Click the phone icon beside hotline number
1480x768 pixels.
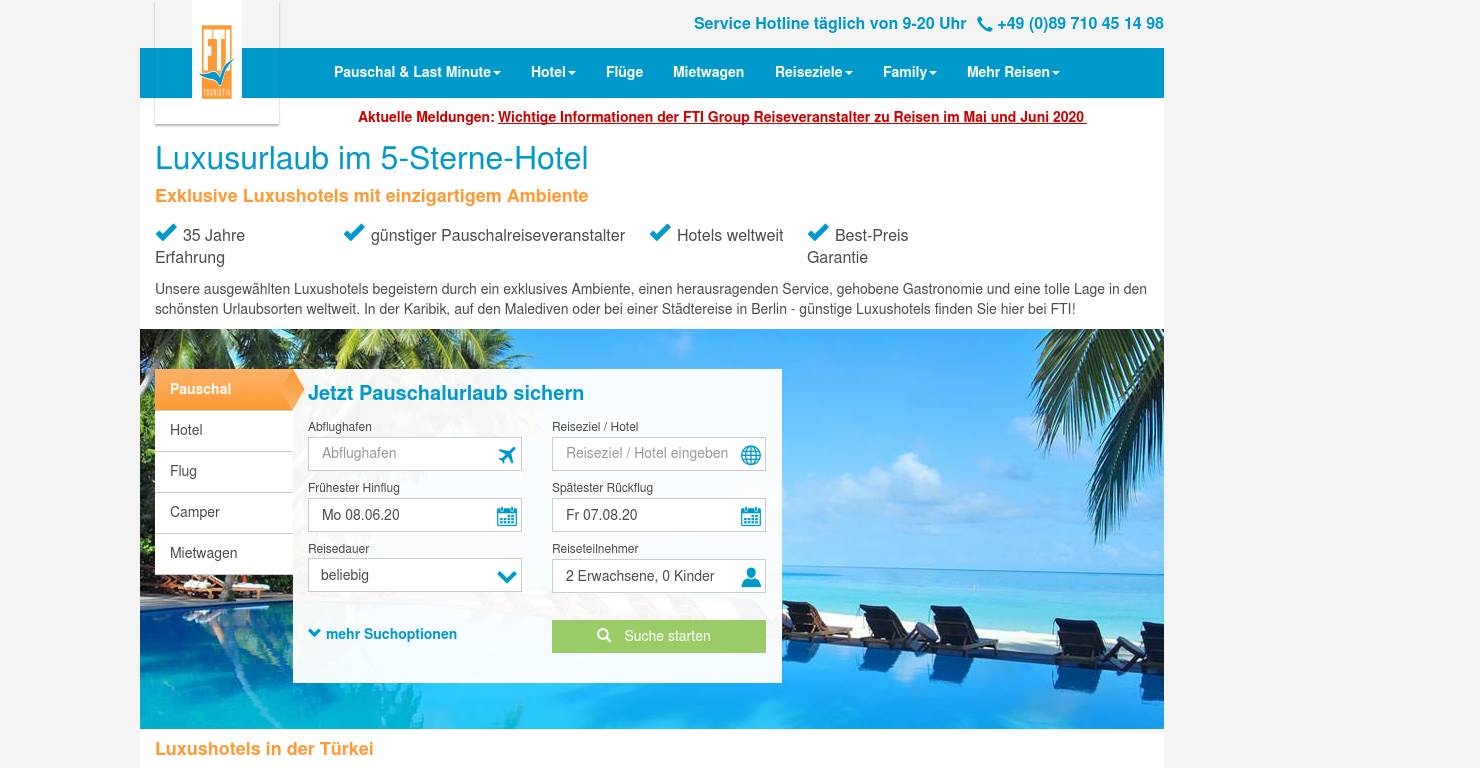(x=985, y=24)
